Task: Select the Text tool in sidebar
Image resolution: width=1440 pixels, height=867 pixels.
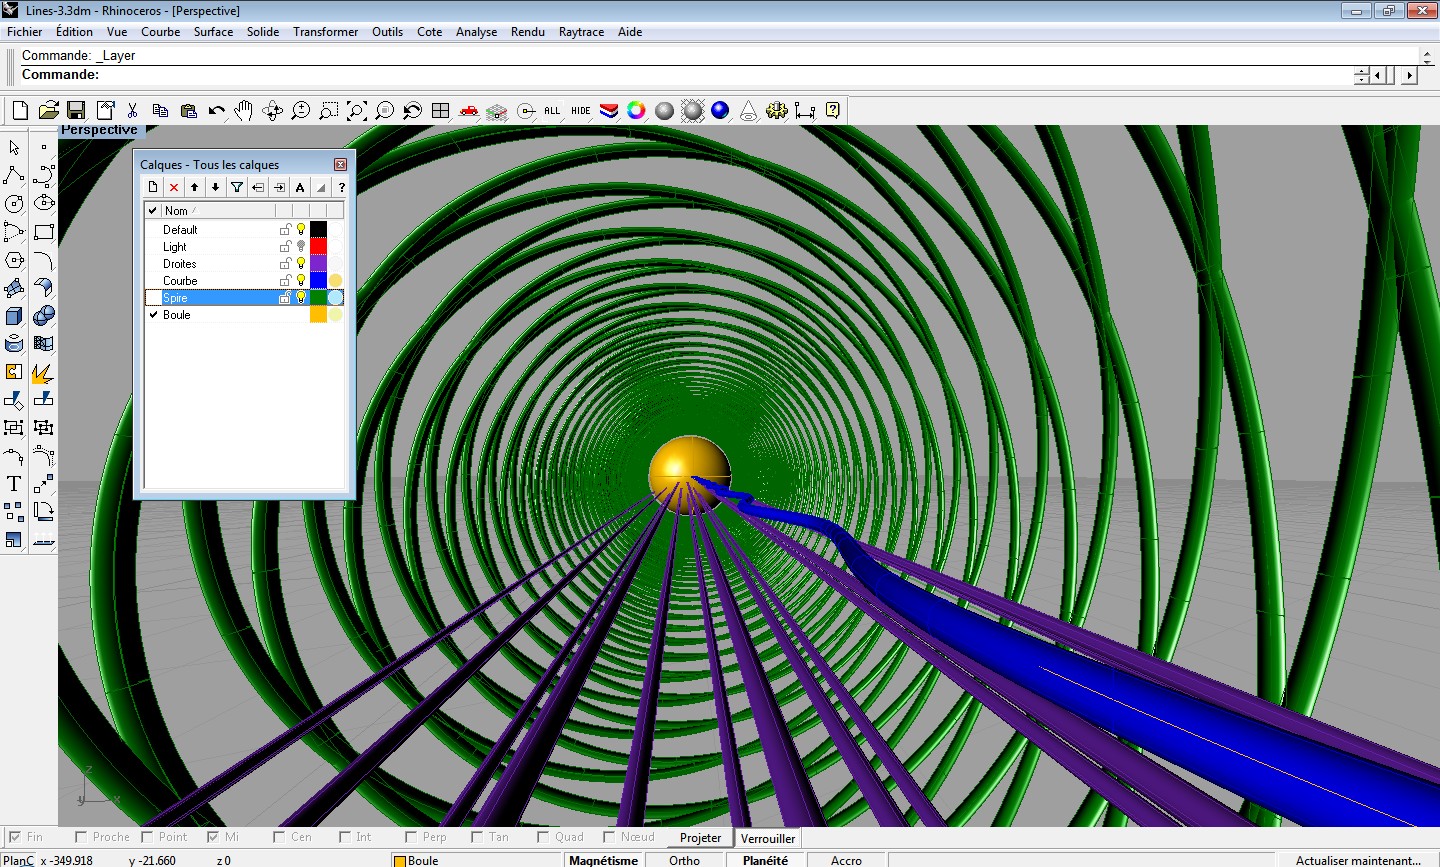Action: tap(14, 484)
